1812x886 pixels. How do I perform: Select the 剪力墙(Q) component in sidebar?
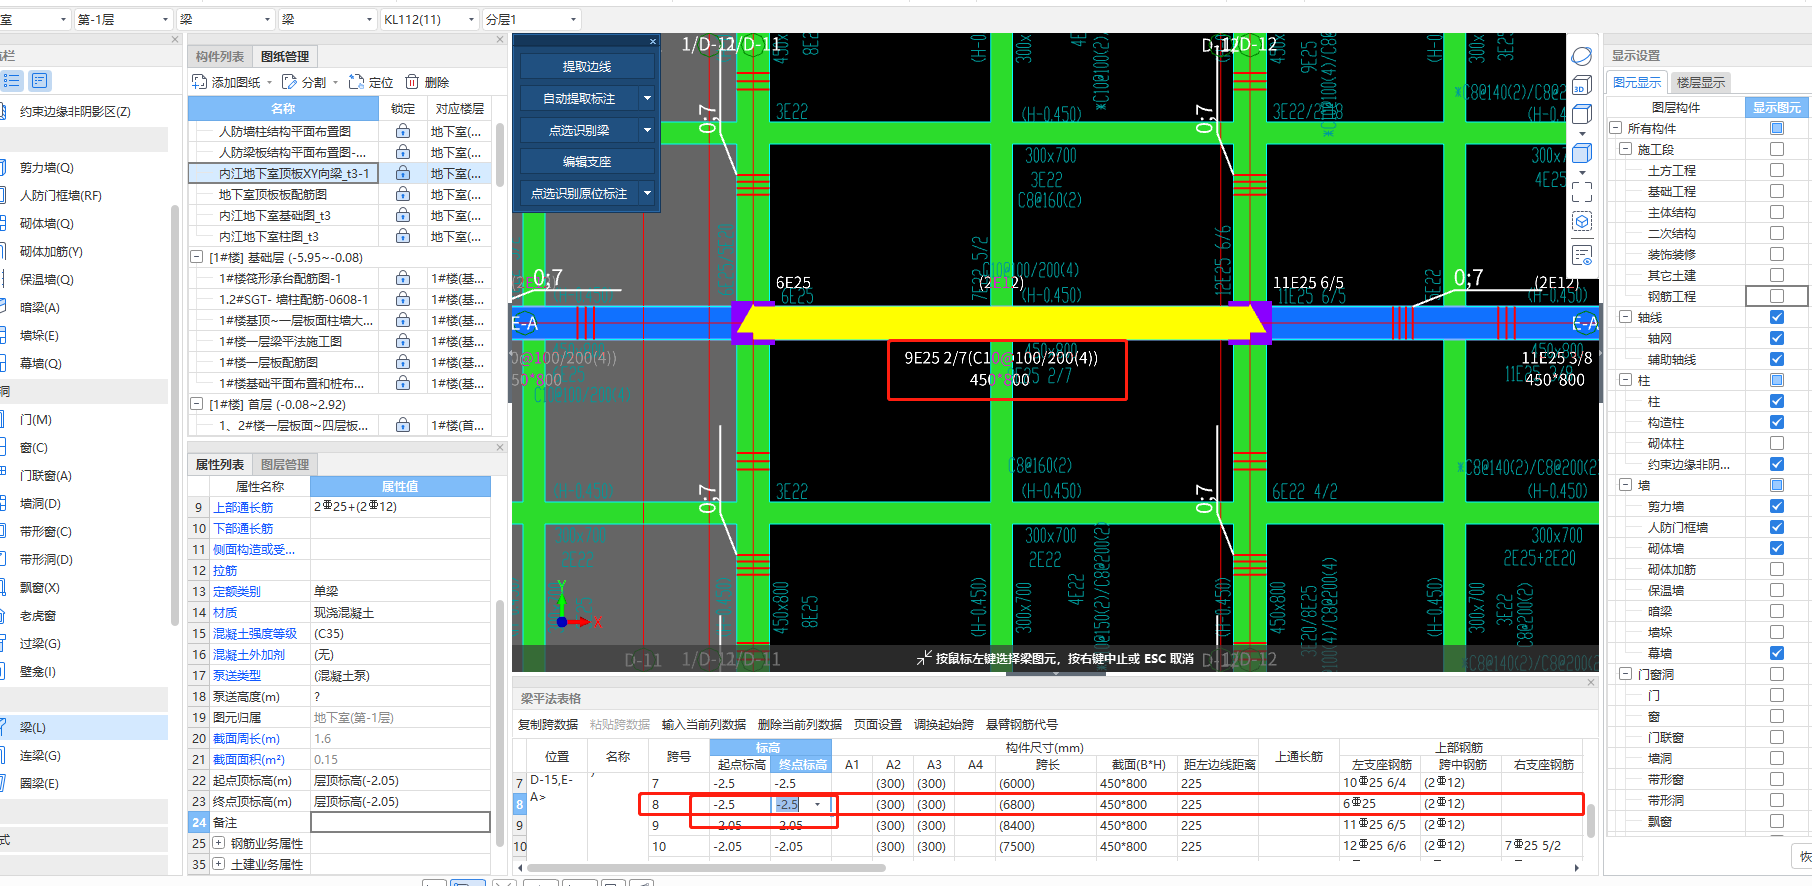click(x=46, y=167)
